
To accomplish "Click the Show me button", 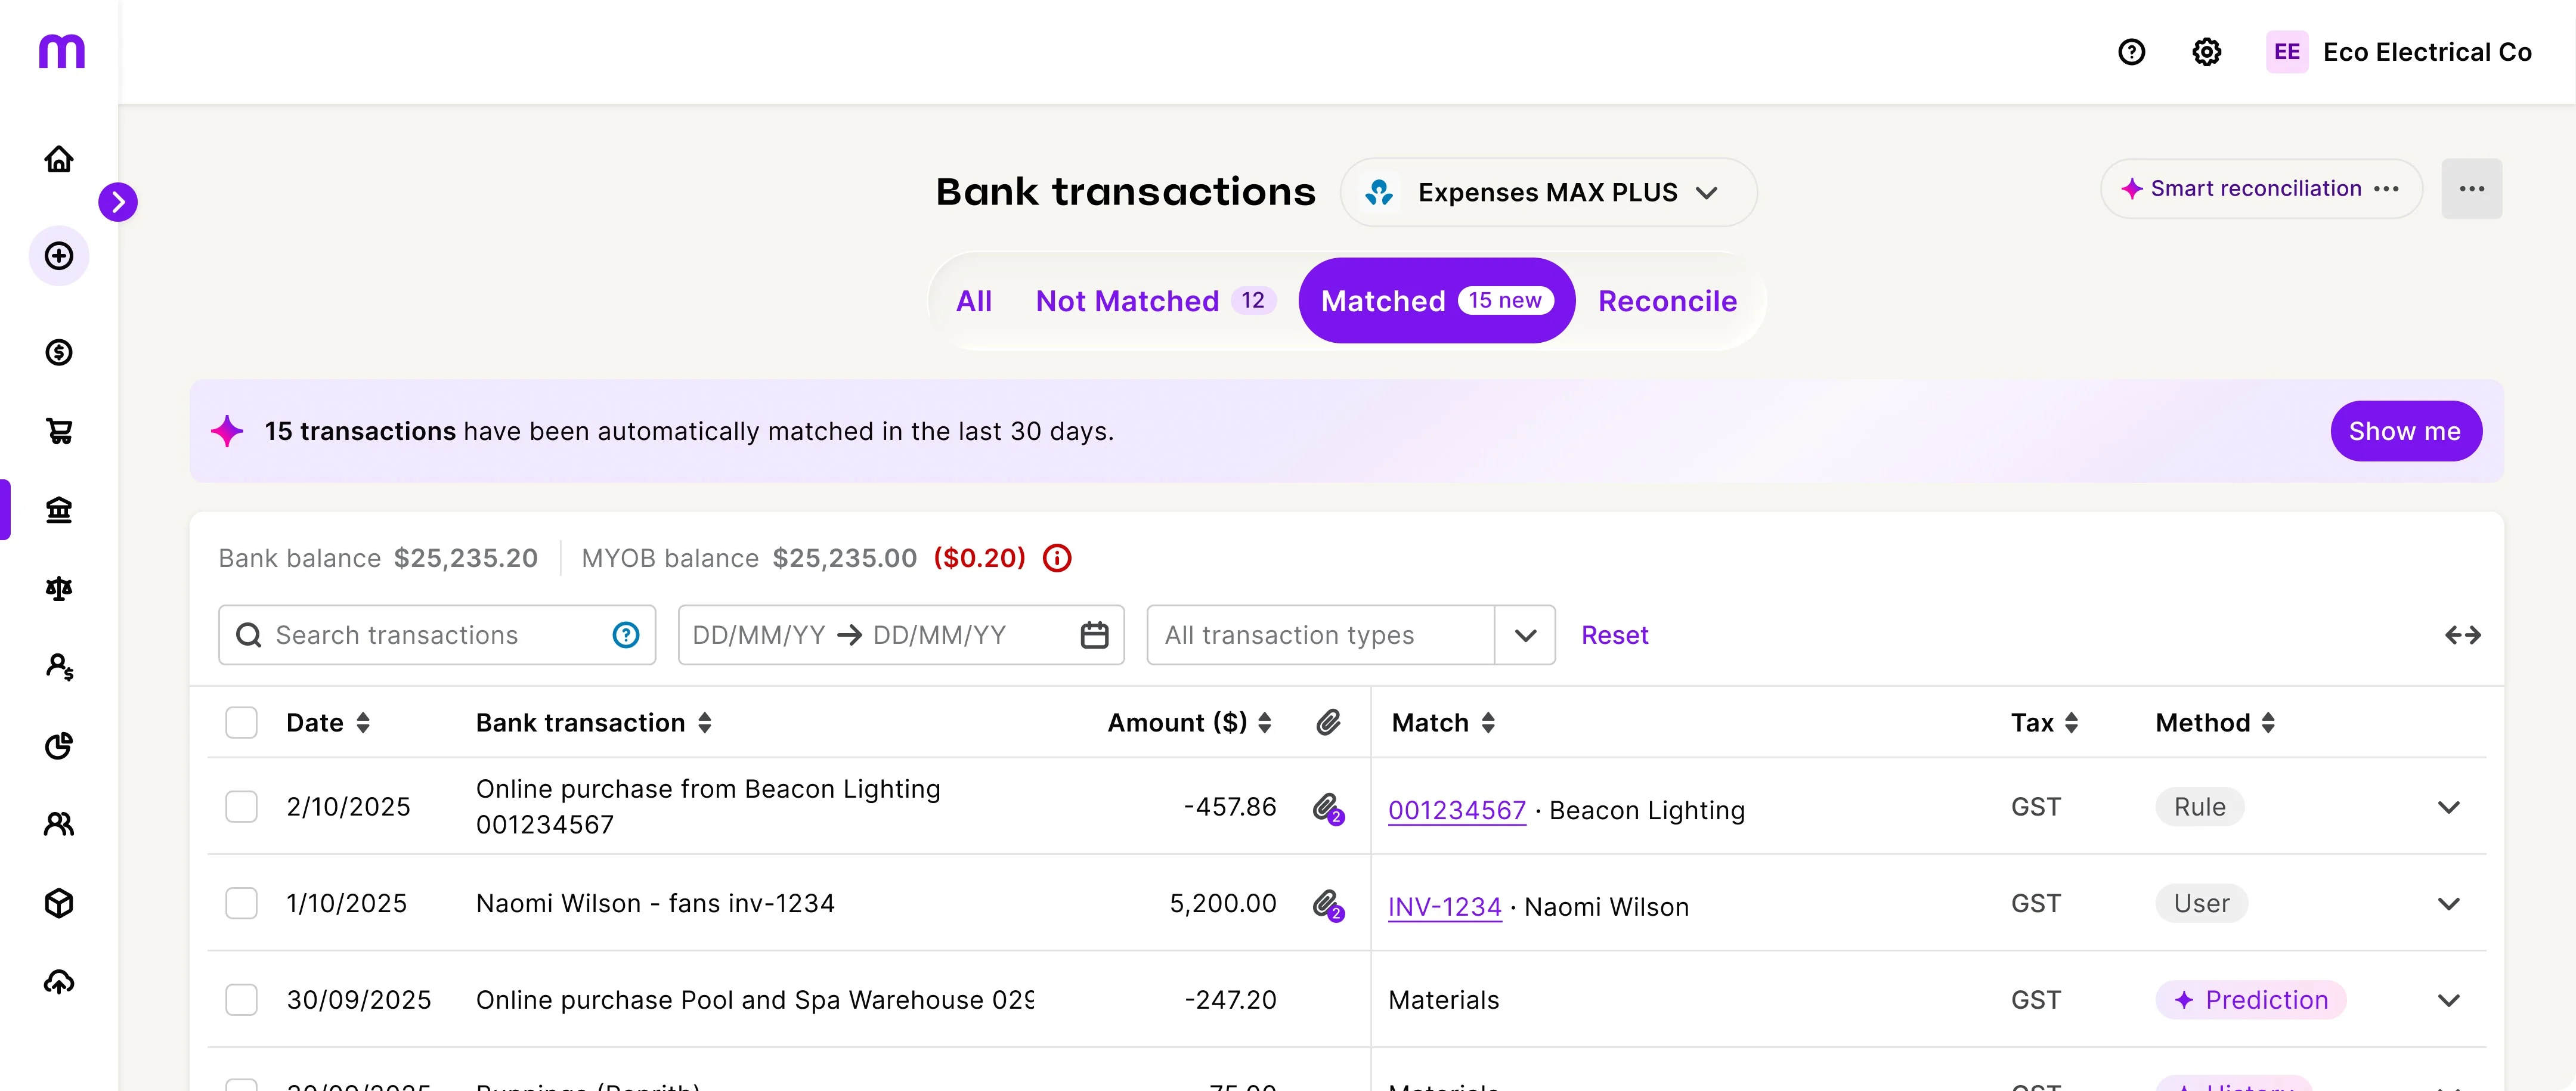I will (2405, 431).
